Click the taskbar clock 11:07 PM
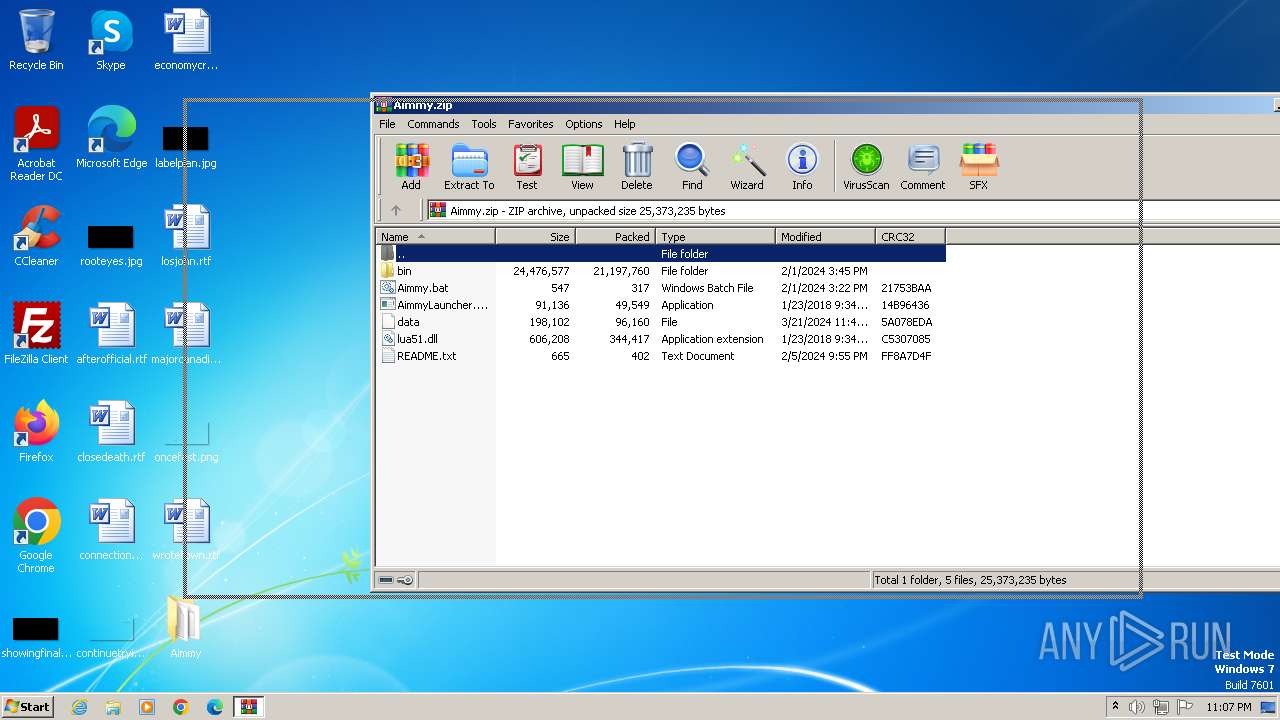Image resolution: width=1280 pixels, height=720 pixels. 1229,707
